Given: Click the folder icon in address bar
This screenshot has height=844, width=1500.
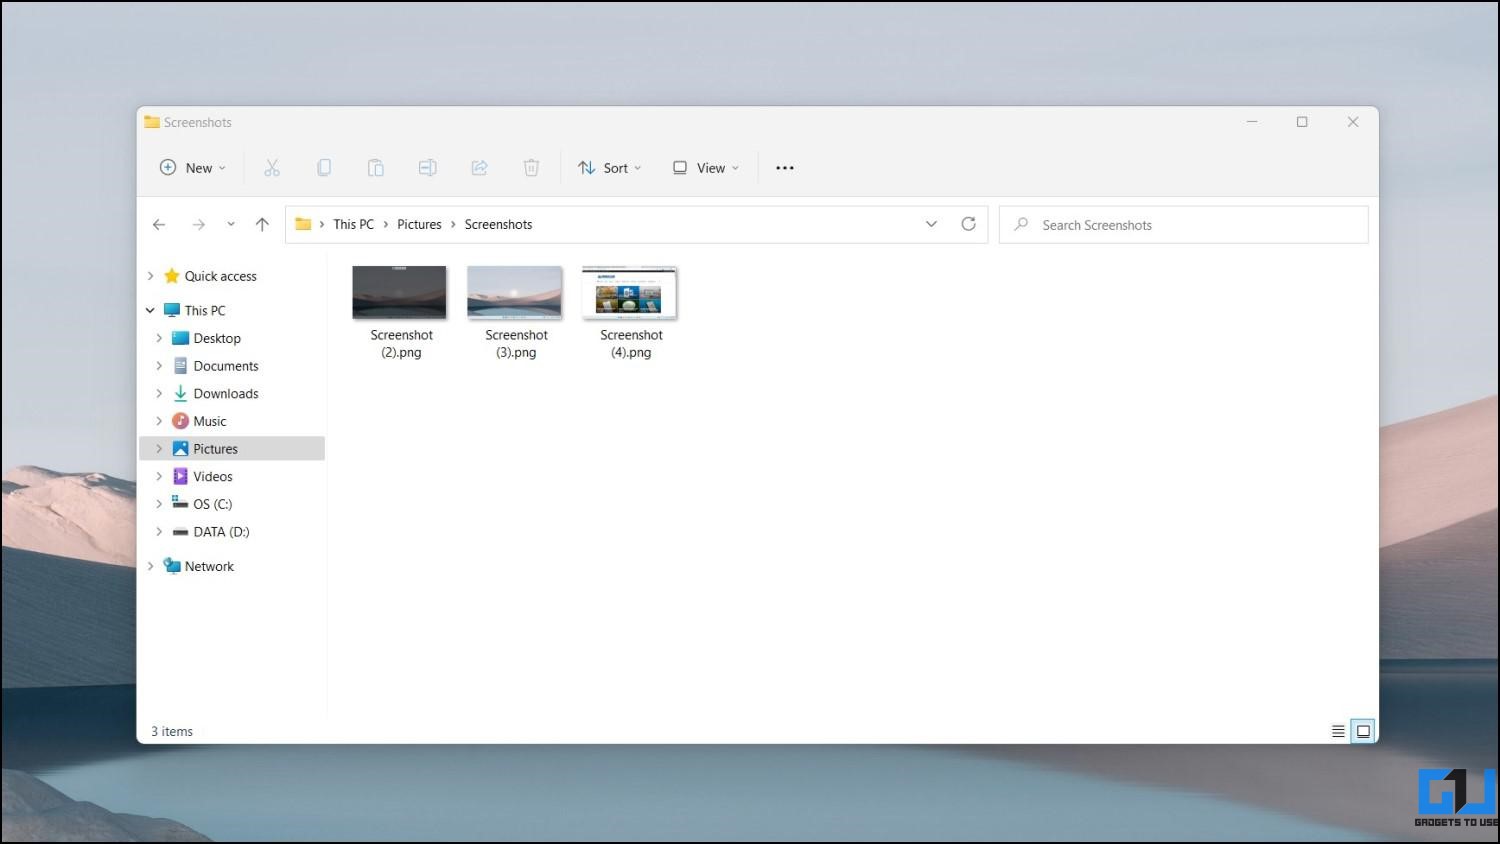Looking at the screenshot, I should coord(303,224).
